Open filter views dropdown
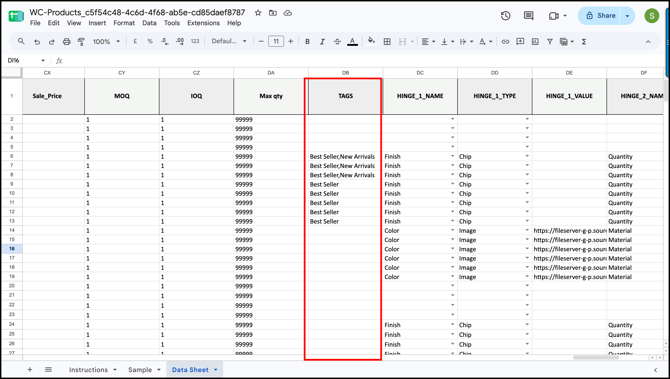 567,41
